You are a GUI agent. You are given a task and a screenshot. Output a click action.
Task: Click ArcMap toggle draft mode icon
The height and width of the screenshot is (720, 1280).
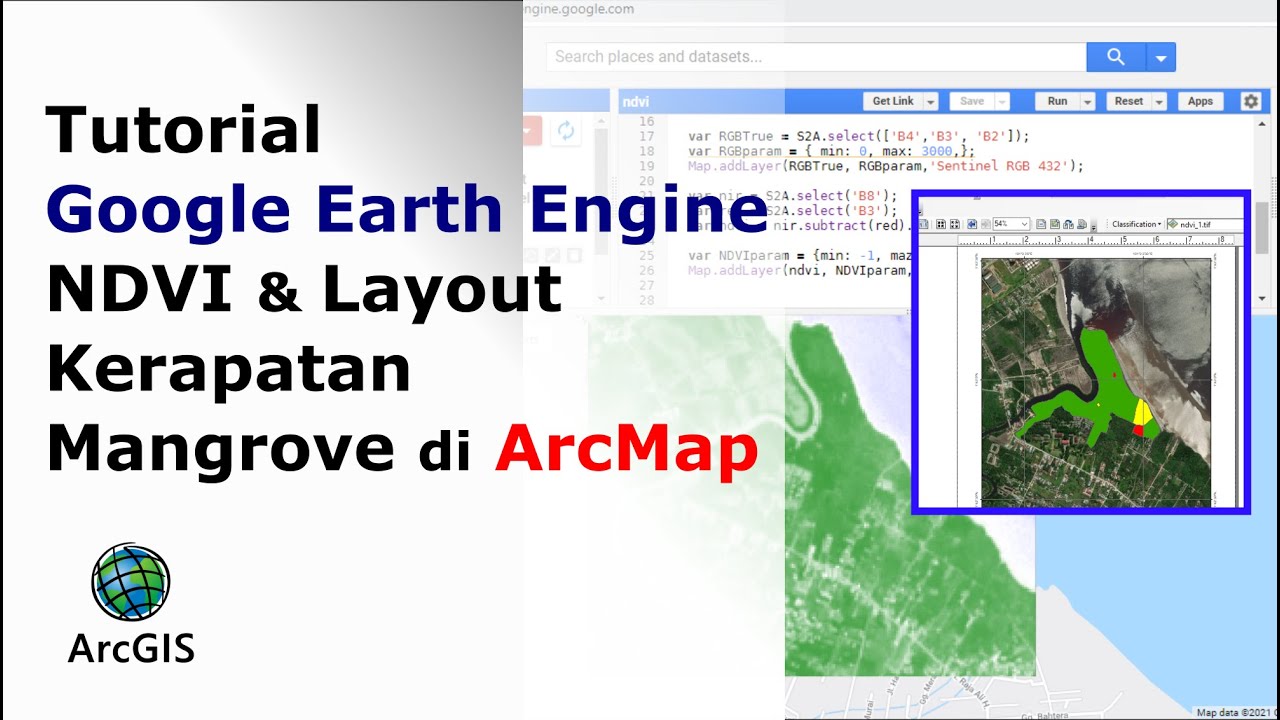(1041, 224)
